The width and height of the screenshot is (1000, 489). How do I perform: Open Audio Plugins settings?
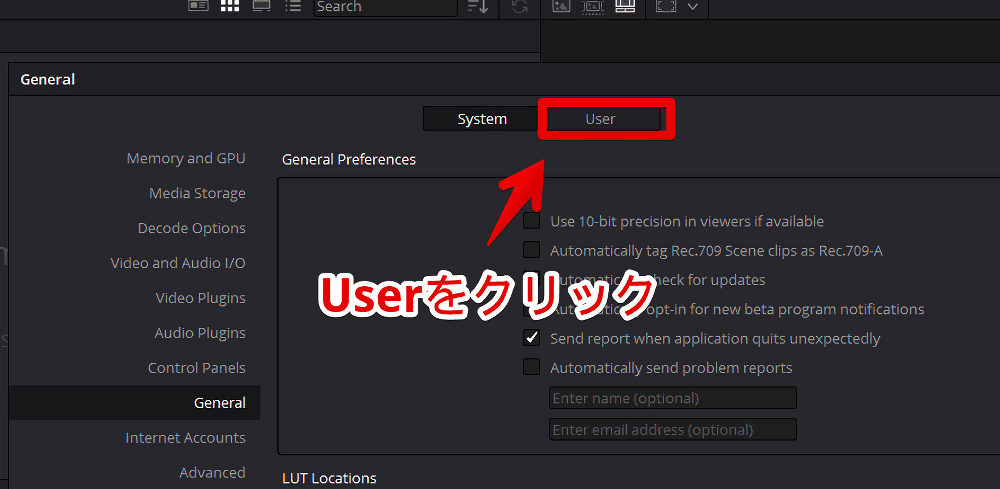[200, 333]
